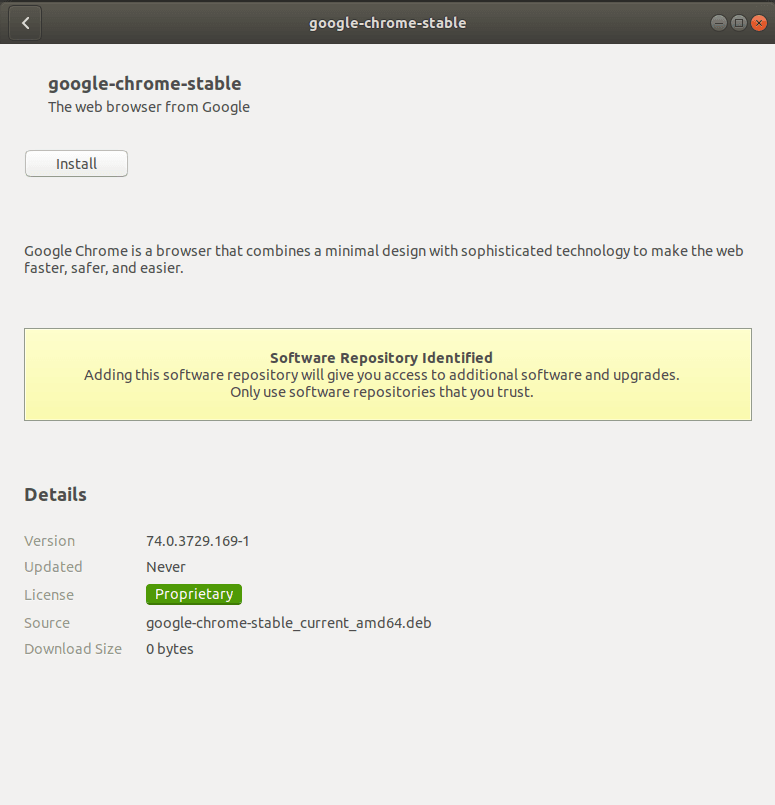Click the Updated label
The image size is (775, 805).
53,567
